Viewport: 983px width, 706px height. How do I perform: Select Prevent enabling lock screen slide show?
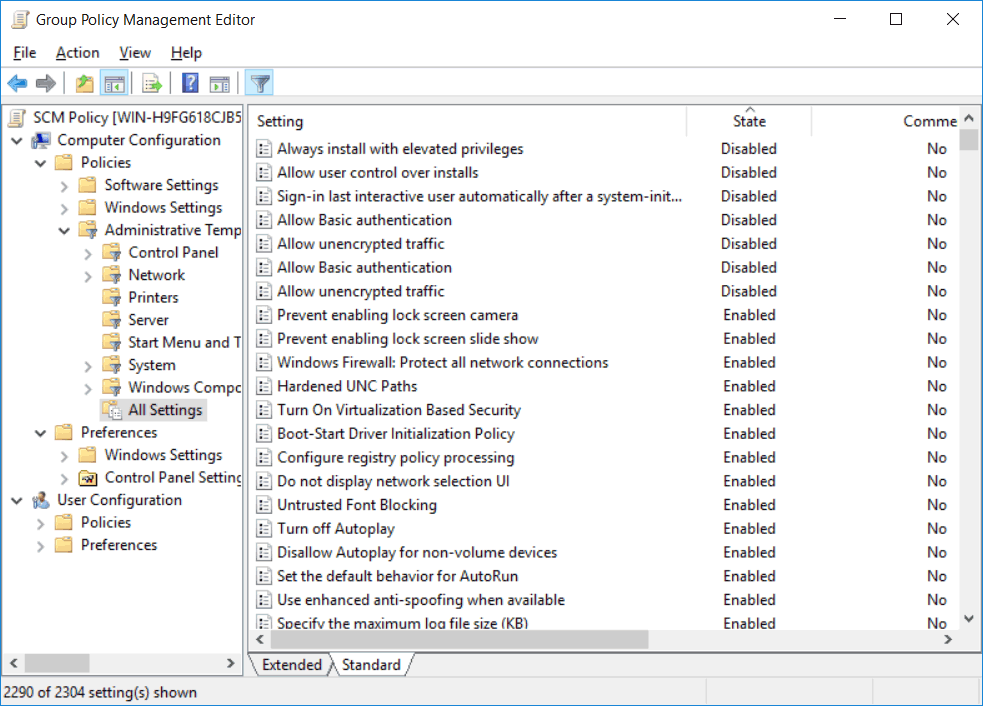coord(407,339)
